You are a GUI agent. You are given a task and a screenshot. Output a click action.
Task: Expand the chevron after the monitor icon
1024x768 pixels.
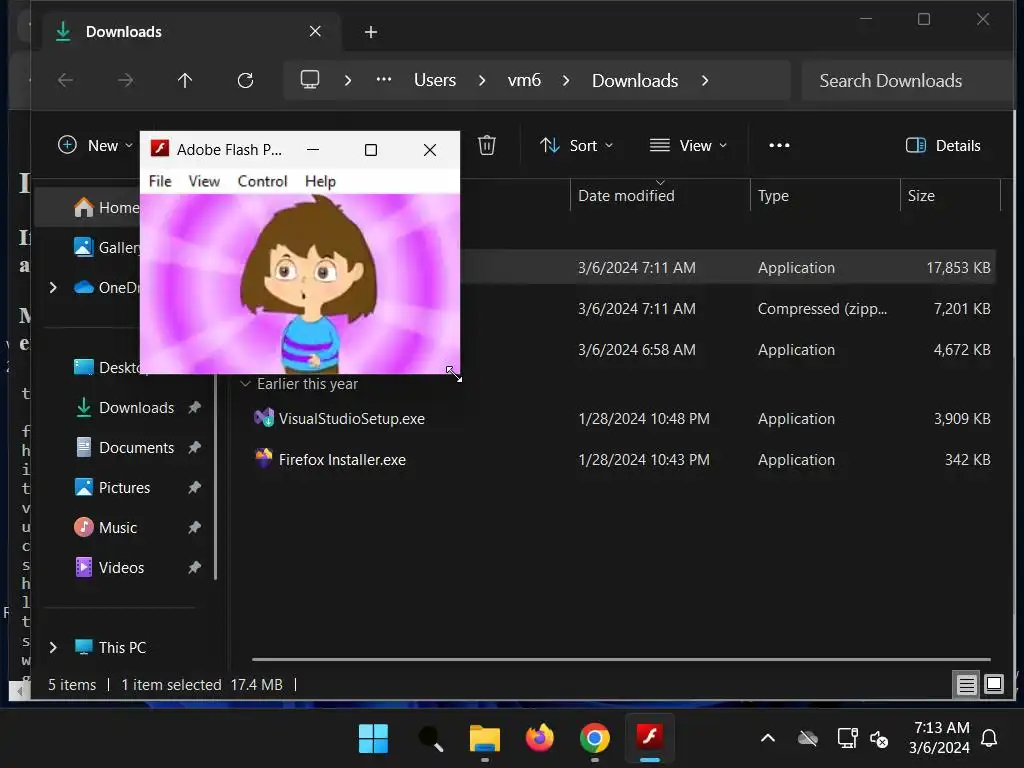click(347, 80)
